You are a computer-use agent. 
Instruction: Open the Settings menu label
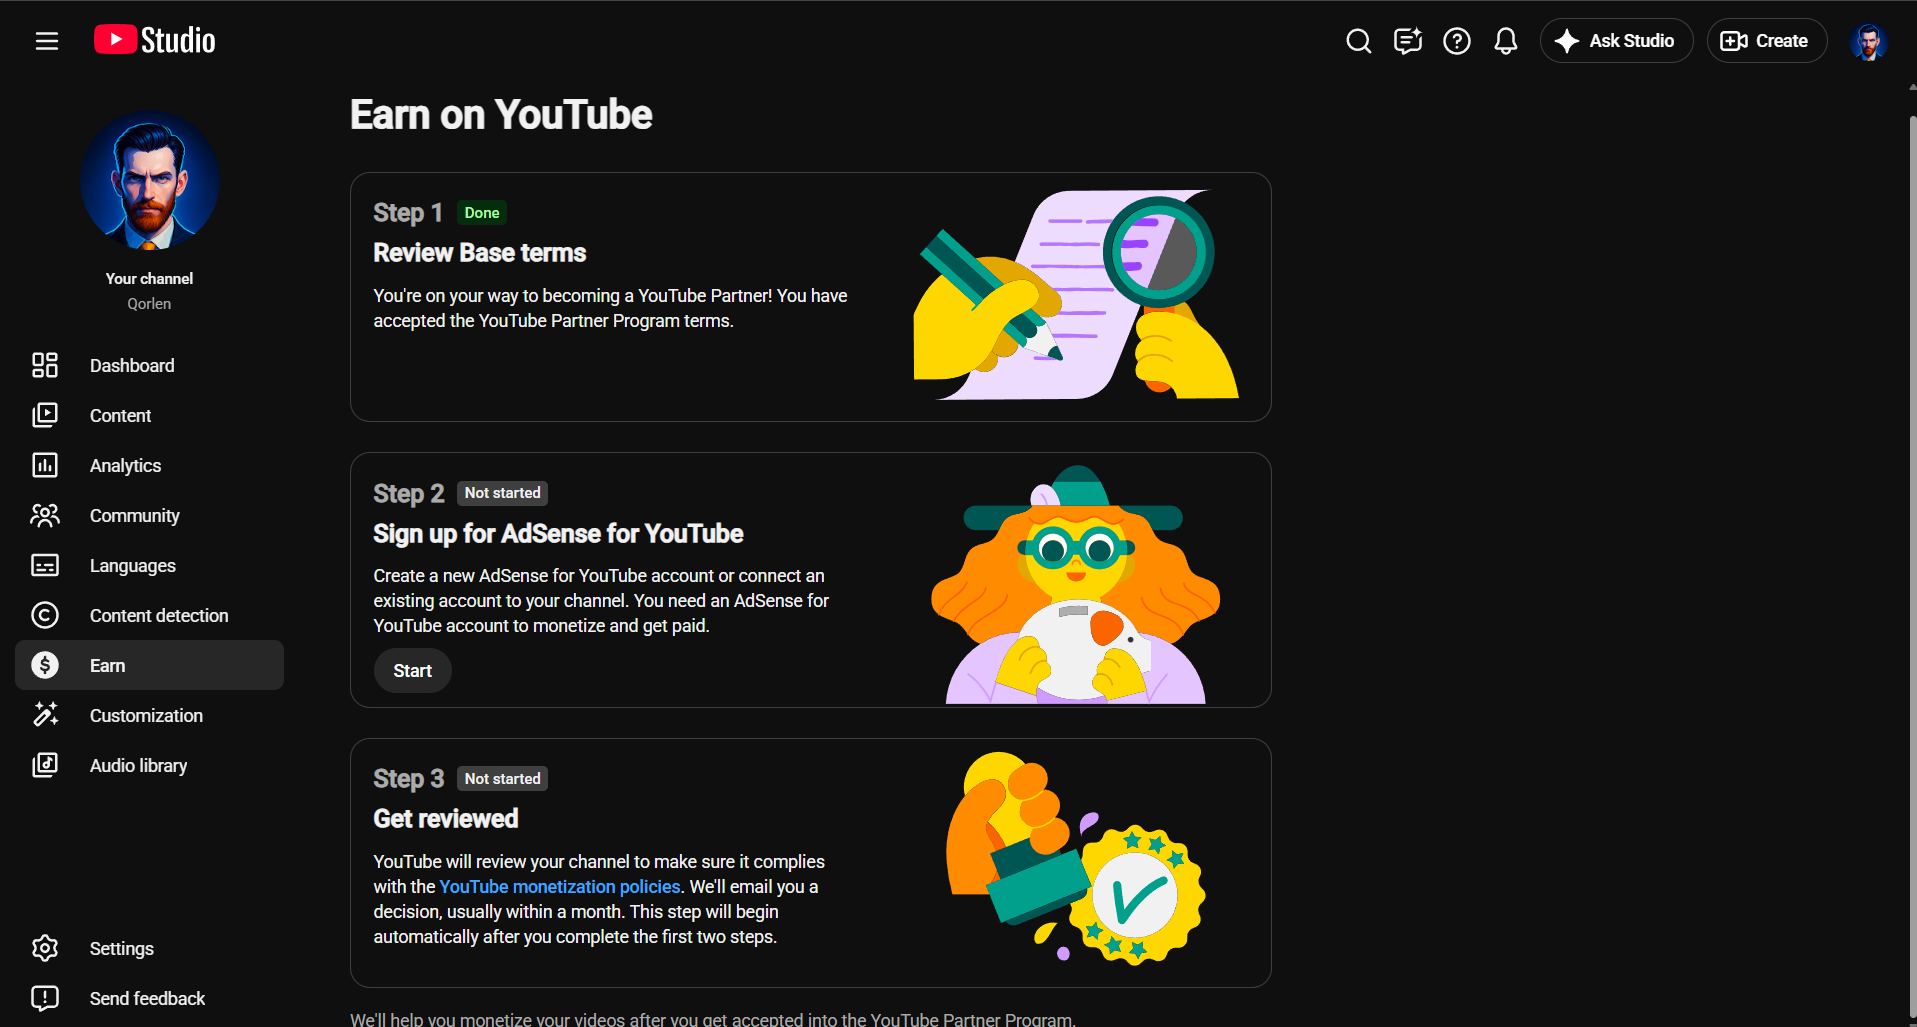click(122, 949)
